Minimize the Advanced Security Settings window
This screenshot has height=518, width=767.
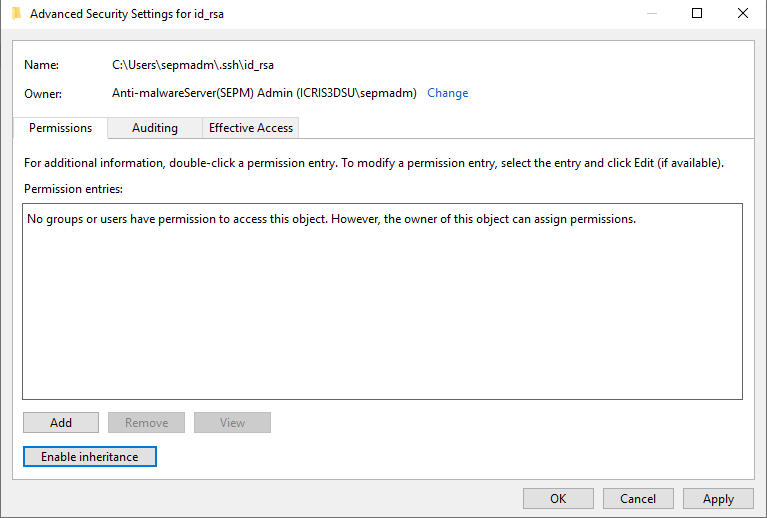tap(651, 14)
